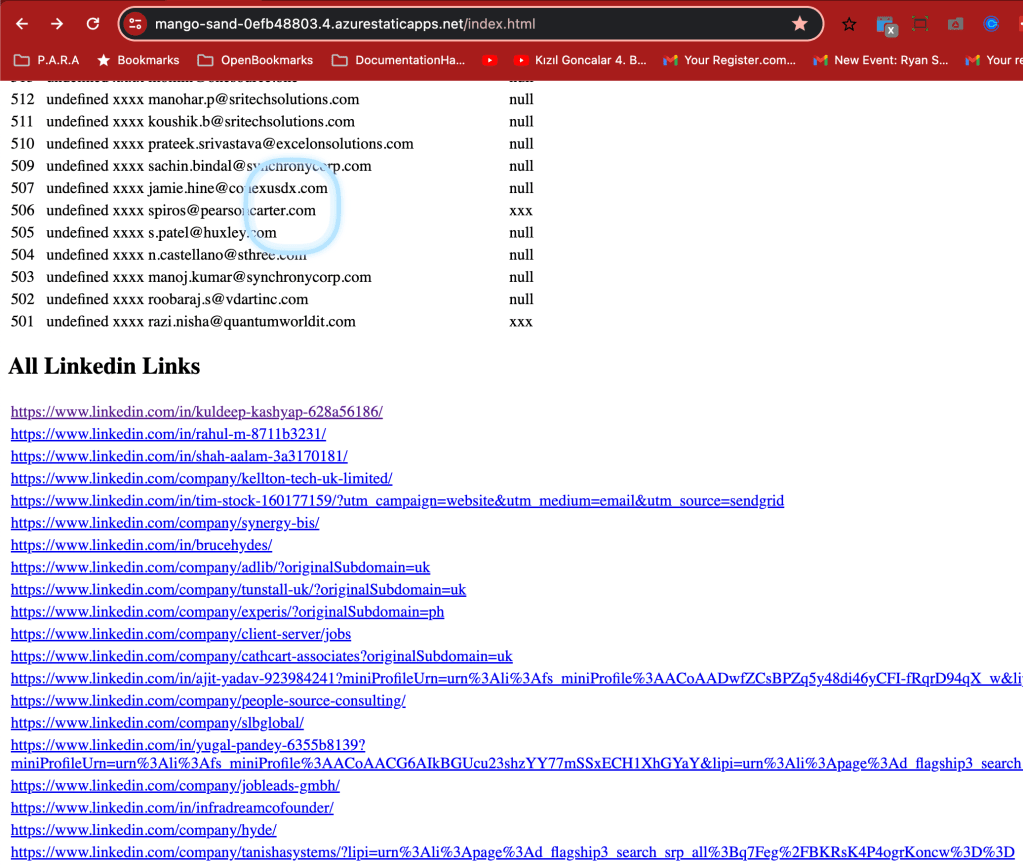
Task: Select email manoj.kumar@synchronycorp.com
Action: [x=260, y=277]
